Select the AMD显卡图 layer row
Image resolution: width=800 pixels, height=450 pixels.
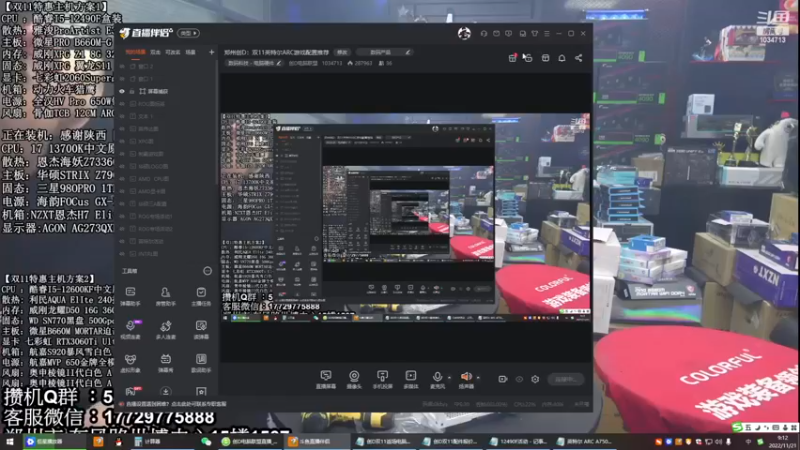(x=166, y=191)
